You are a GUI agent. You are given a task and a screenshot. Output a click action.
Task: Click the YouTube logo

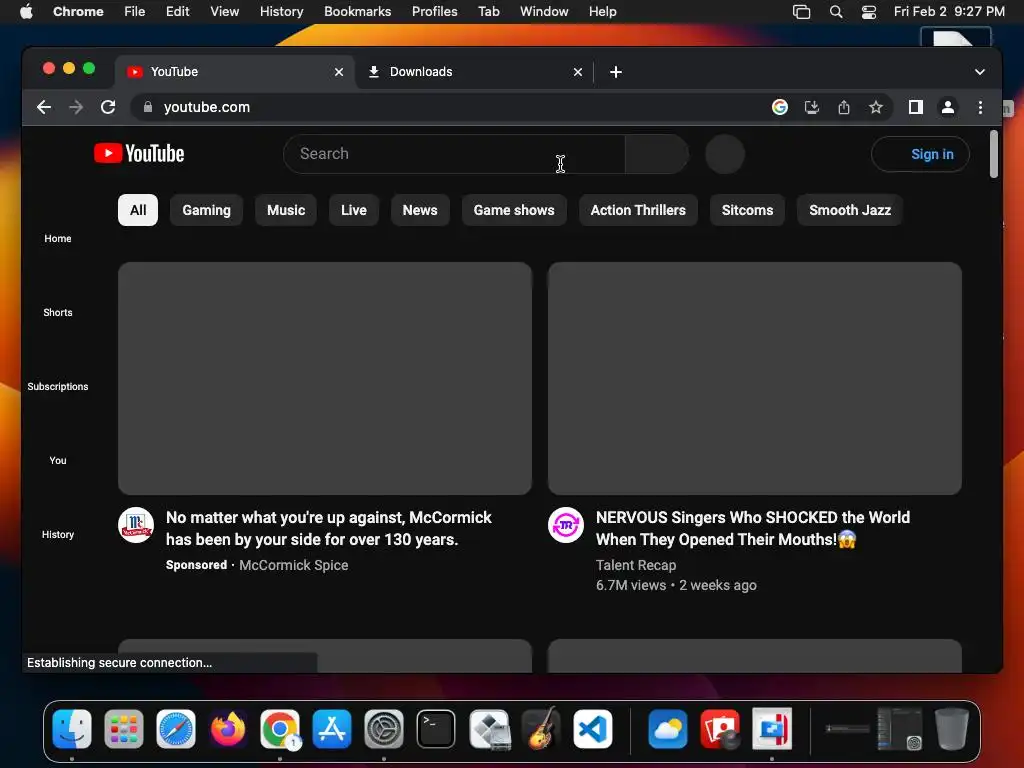[x=139, y=153]
